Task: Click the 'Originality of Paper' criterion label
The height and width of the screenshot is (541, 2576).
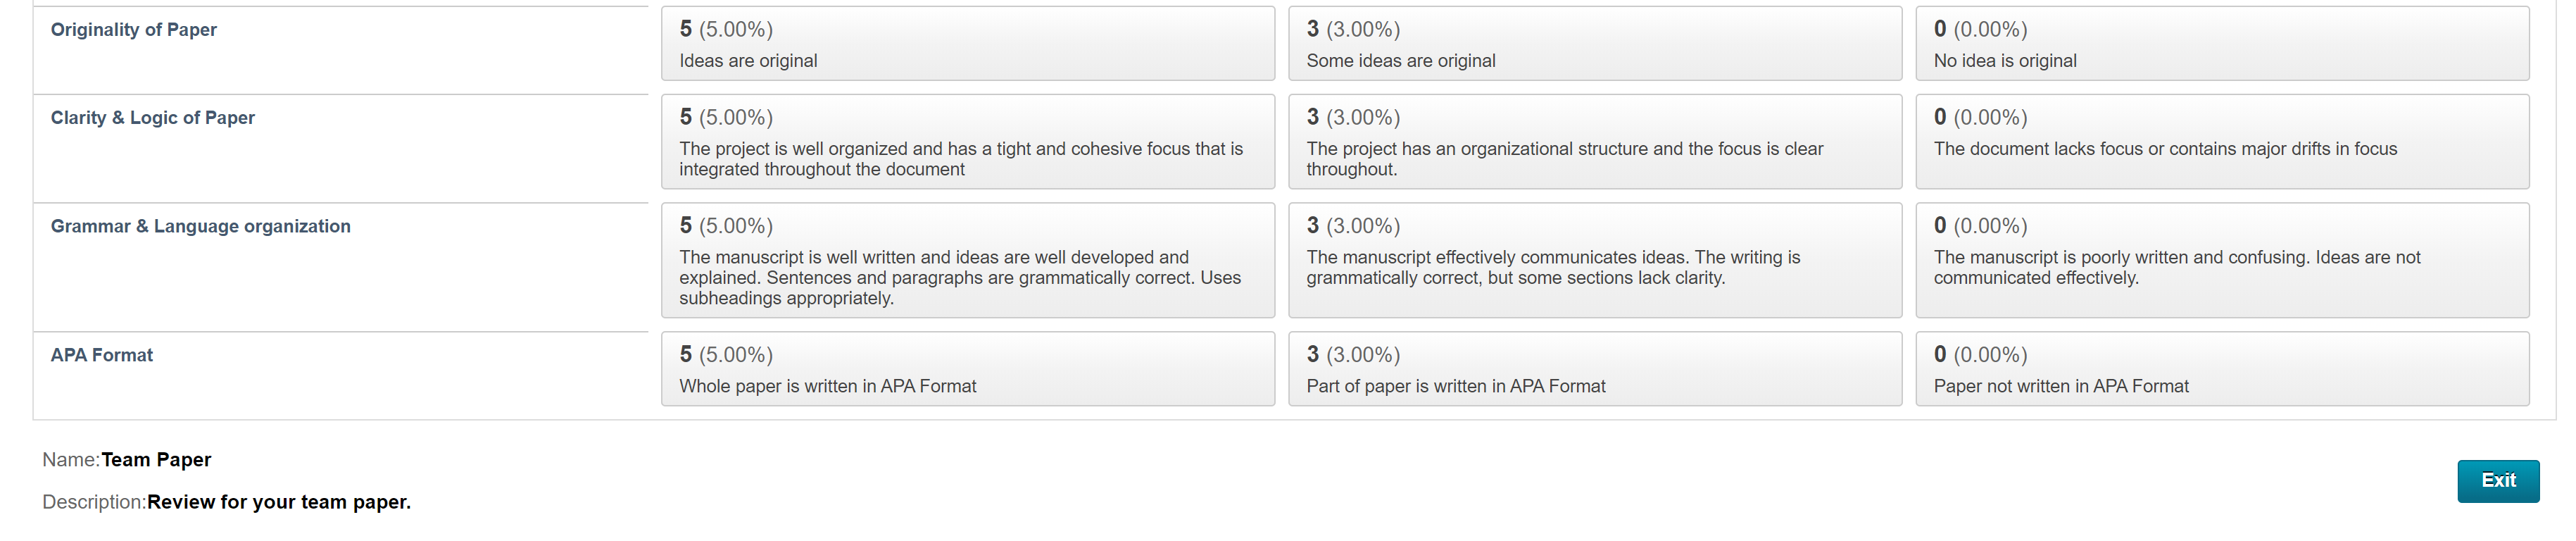Action: (134, 30)
